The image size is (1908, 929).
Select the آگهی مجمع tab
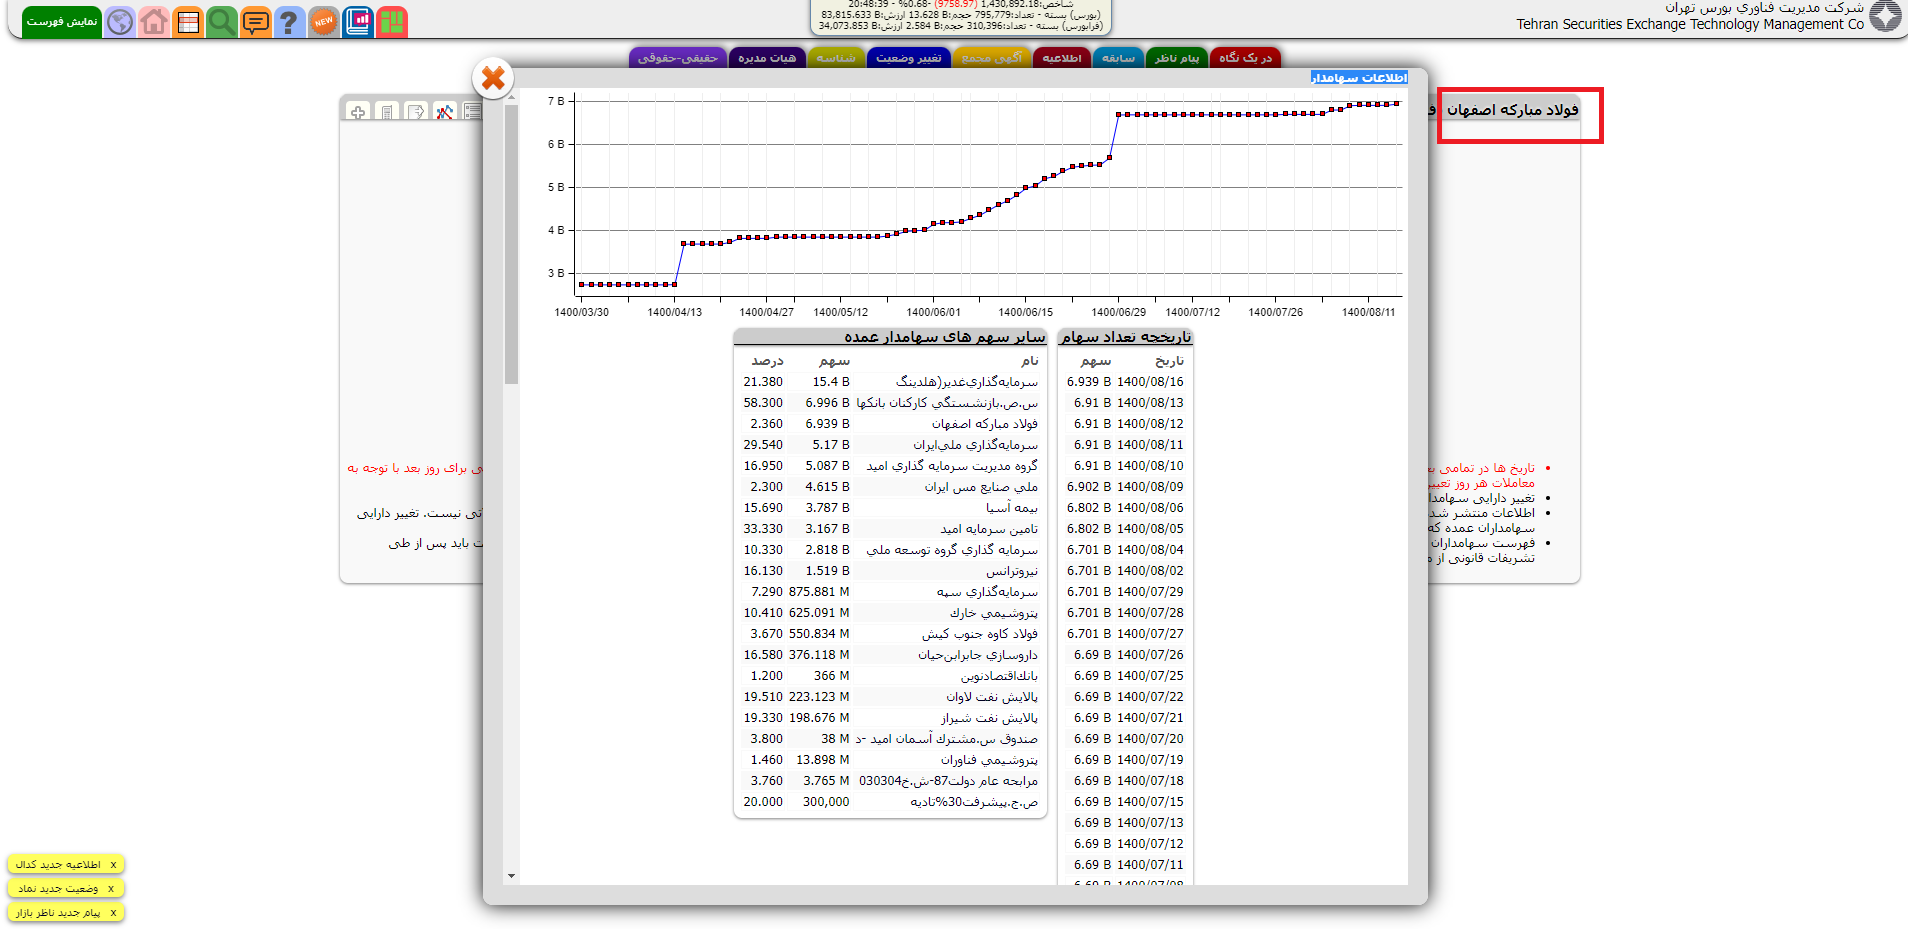coord(992,58)
